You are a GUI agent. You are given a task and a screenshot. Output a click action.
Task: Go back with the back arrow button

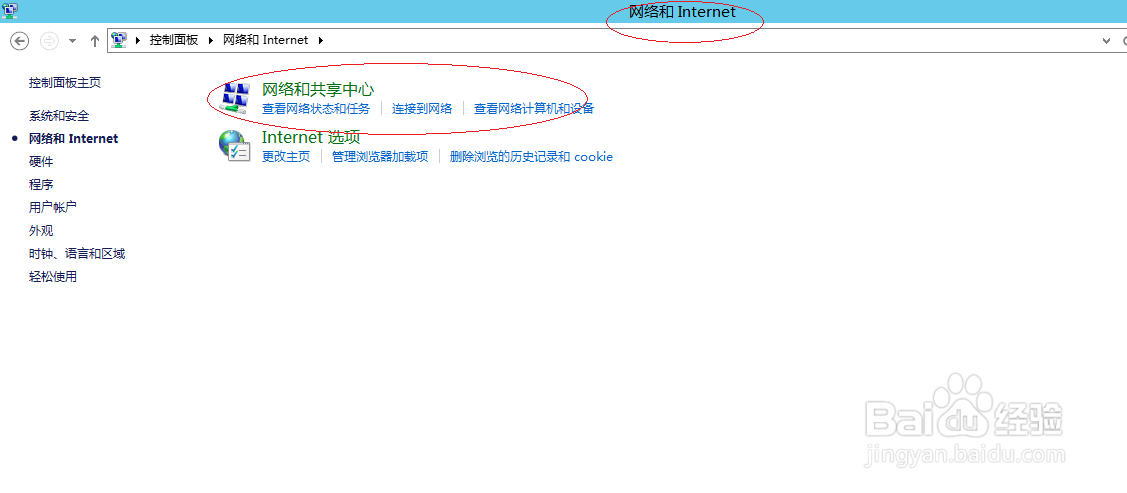click(x=19, y=41)
